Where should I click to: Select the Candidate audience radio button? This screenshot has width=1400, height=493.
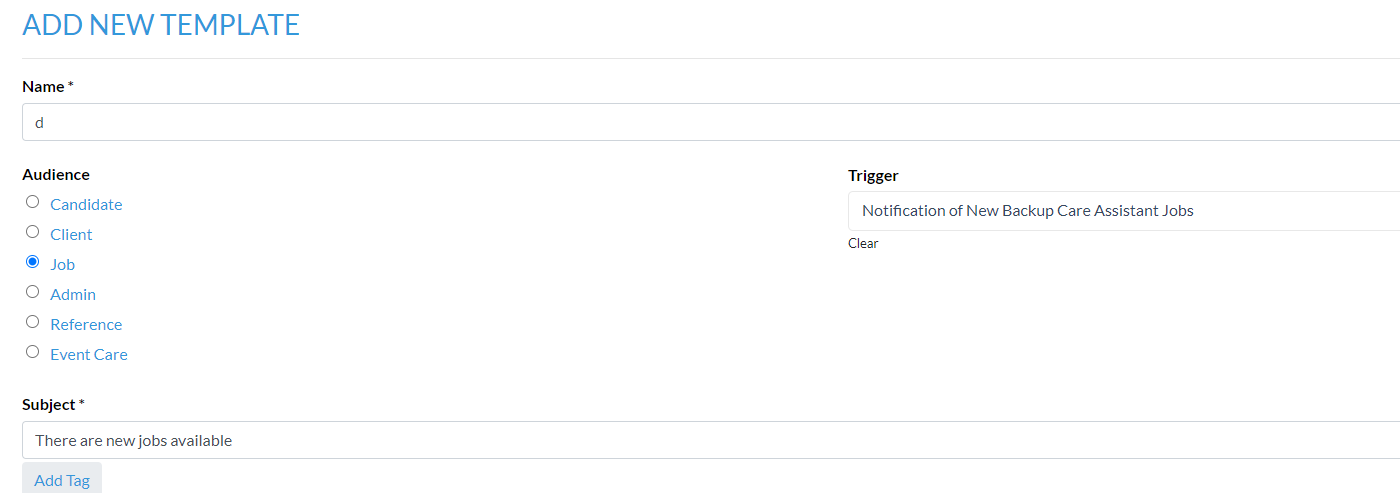(32, 202)
